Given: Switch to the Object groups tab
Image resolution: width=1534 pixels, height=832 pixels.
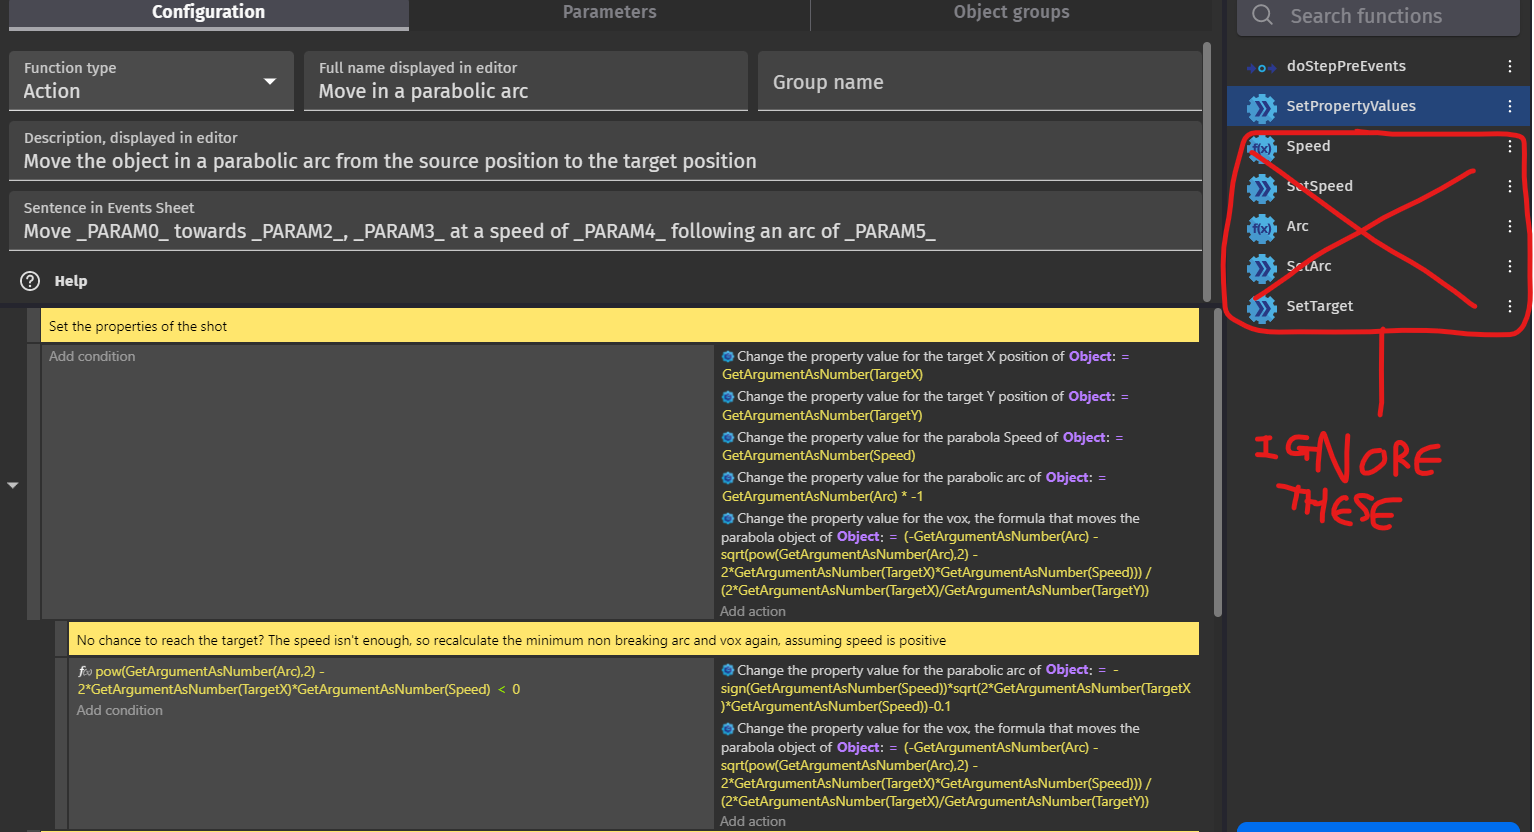Looking at the screenshot, I should coord(1010,12).
